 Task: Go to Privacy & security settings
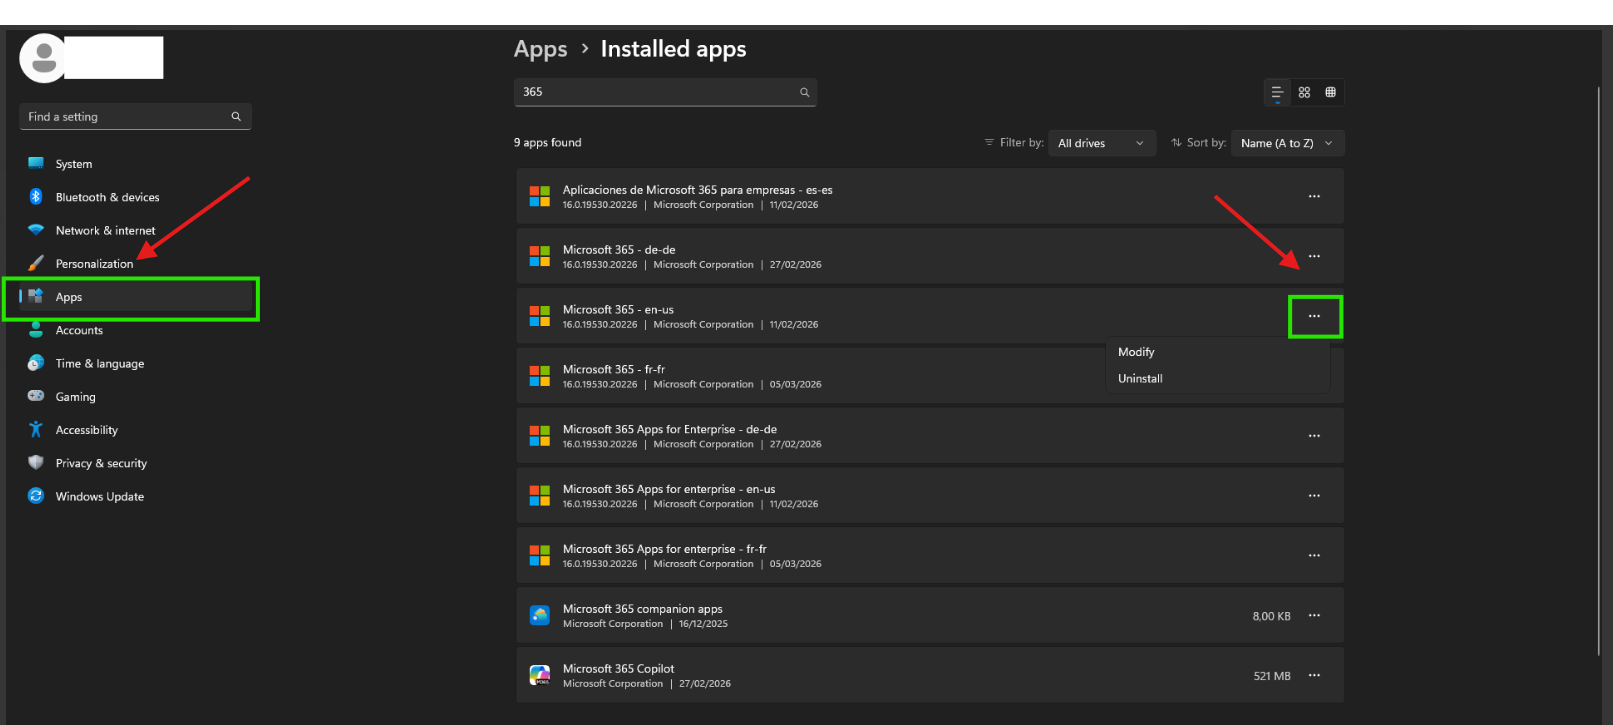pyautogui.click(x=134, y=463)
